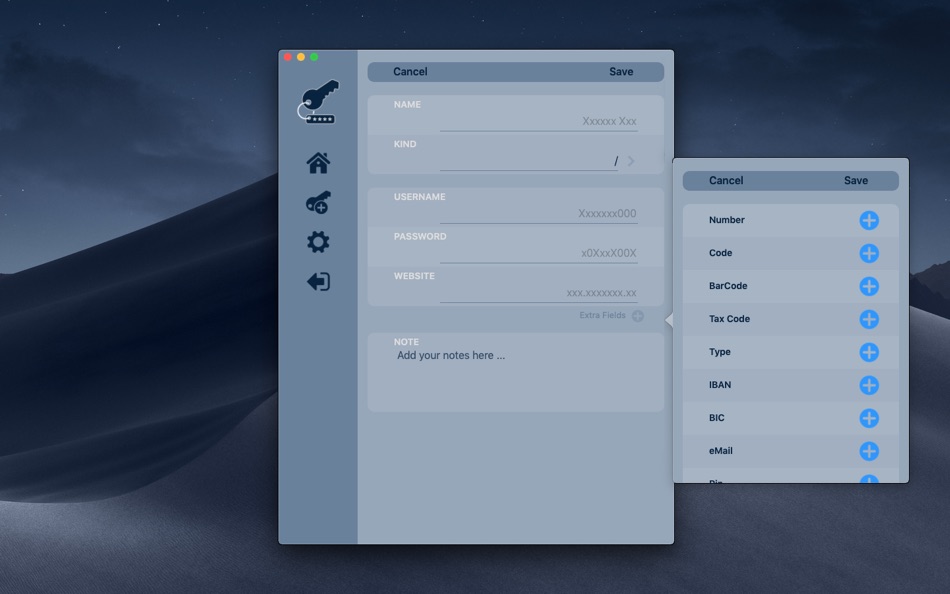Viewport: 950px width, 594px height.
Task: Maximize the window with green button
Action: click(314, 57)
